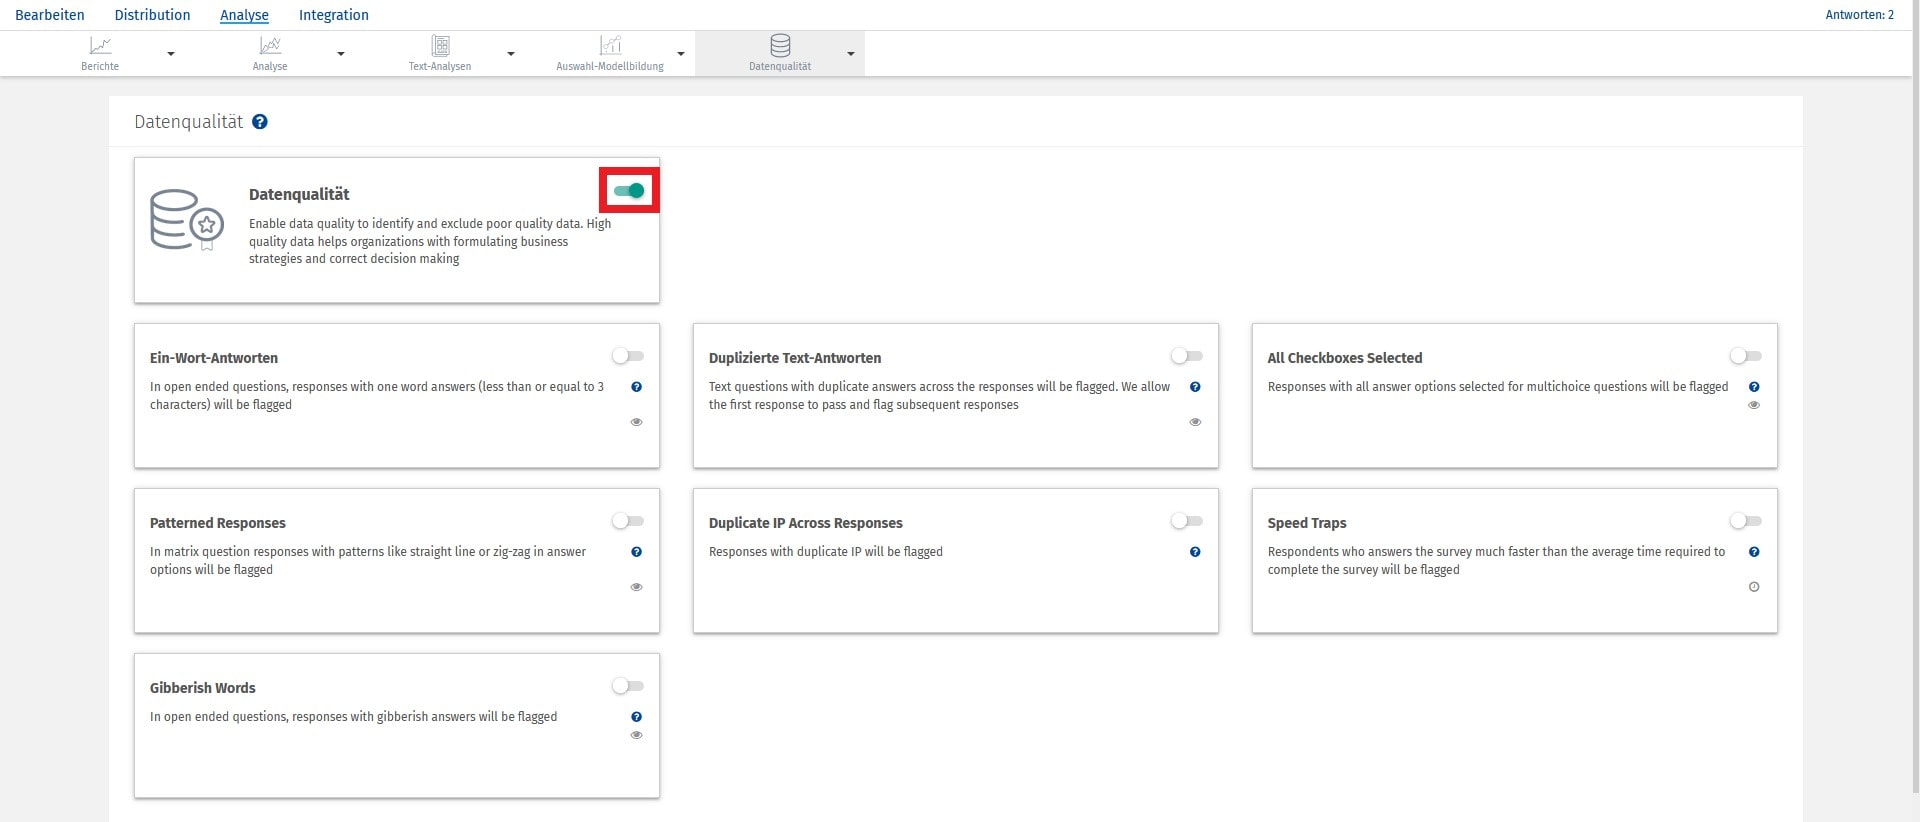Enable Duplicate IP Across Responses switch
Screen dimensions: 1920x822
[1187, 521]
